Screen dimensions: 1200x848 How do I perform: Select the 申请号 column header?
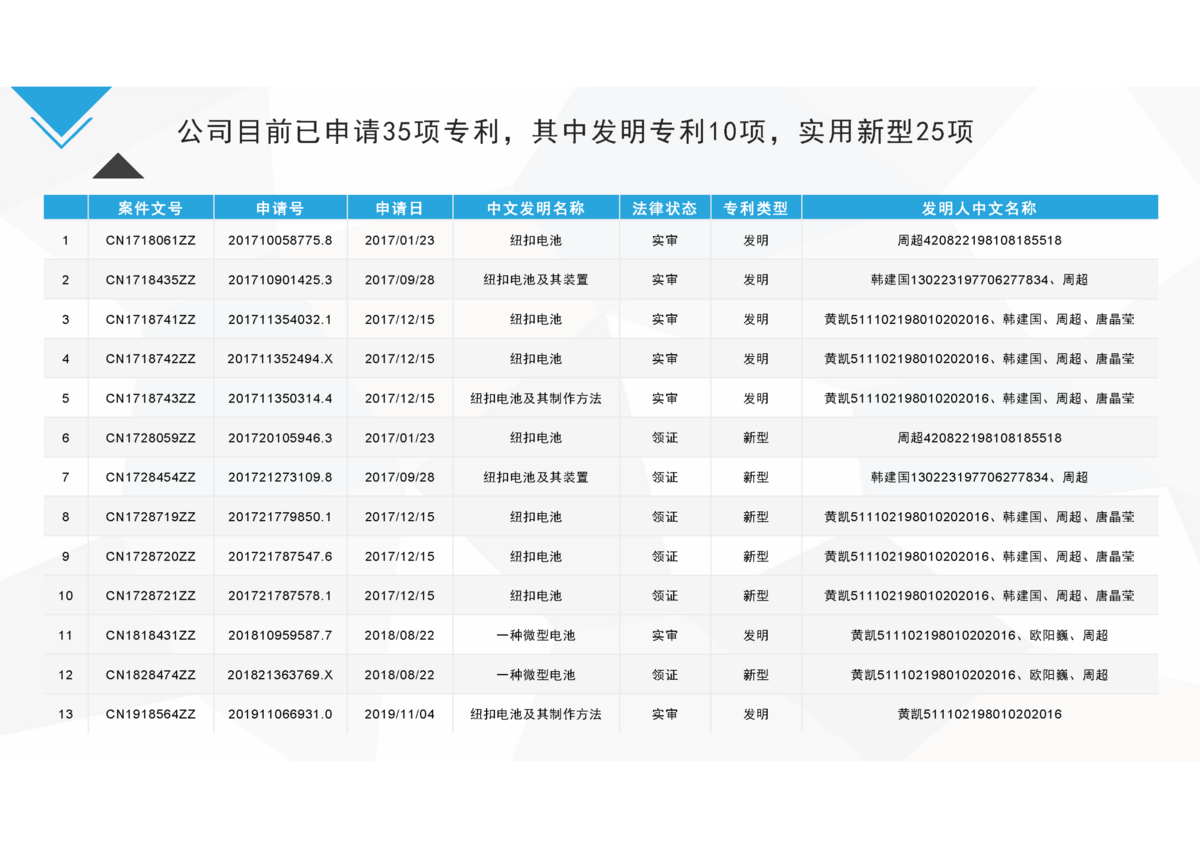point(280,208)
